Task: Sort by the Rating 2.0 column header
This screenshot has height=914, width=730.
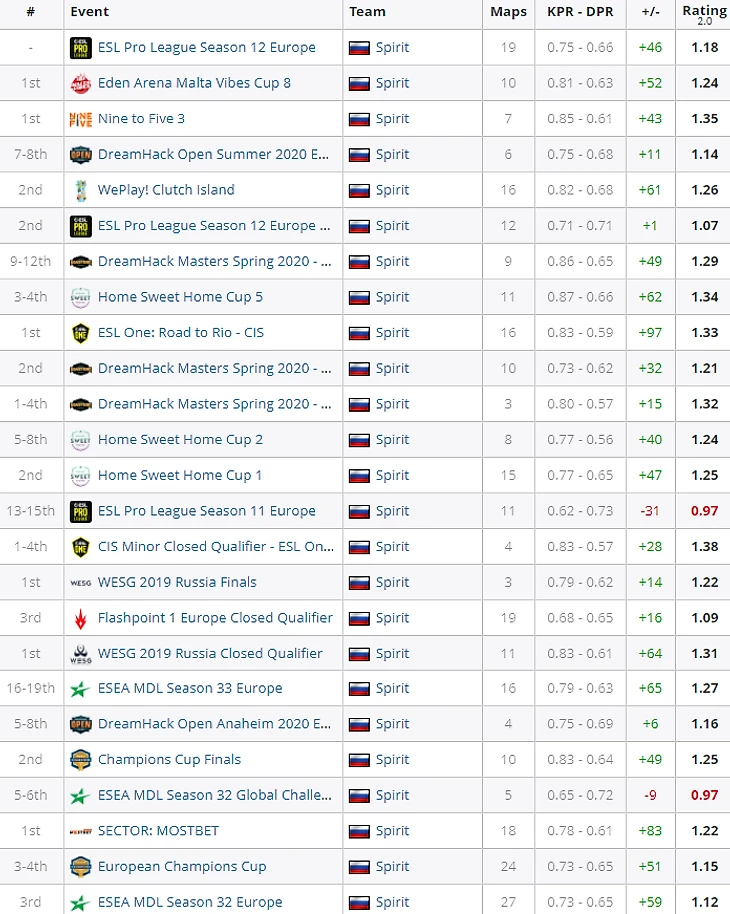Action: coord(704,14)
